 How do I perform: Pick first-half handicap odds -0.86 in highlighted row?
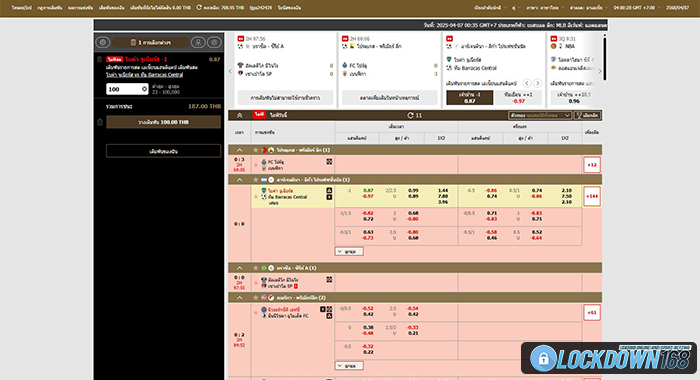click(x=492, y=190)
